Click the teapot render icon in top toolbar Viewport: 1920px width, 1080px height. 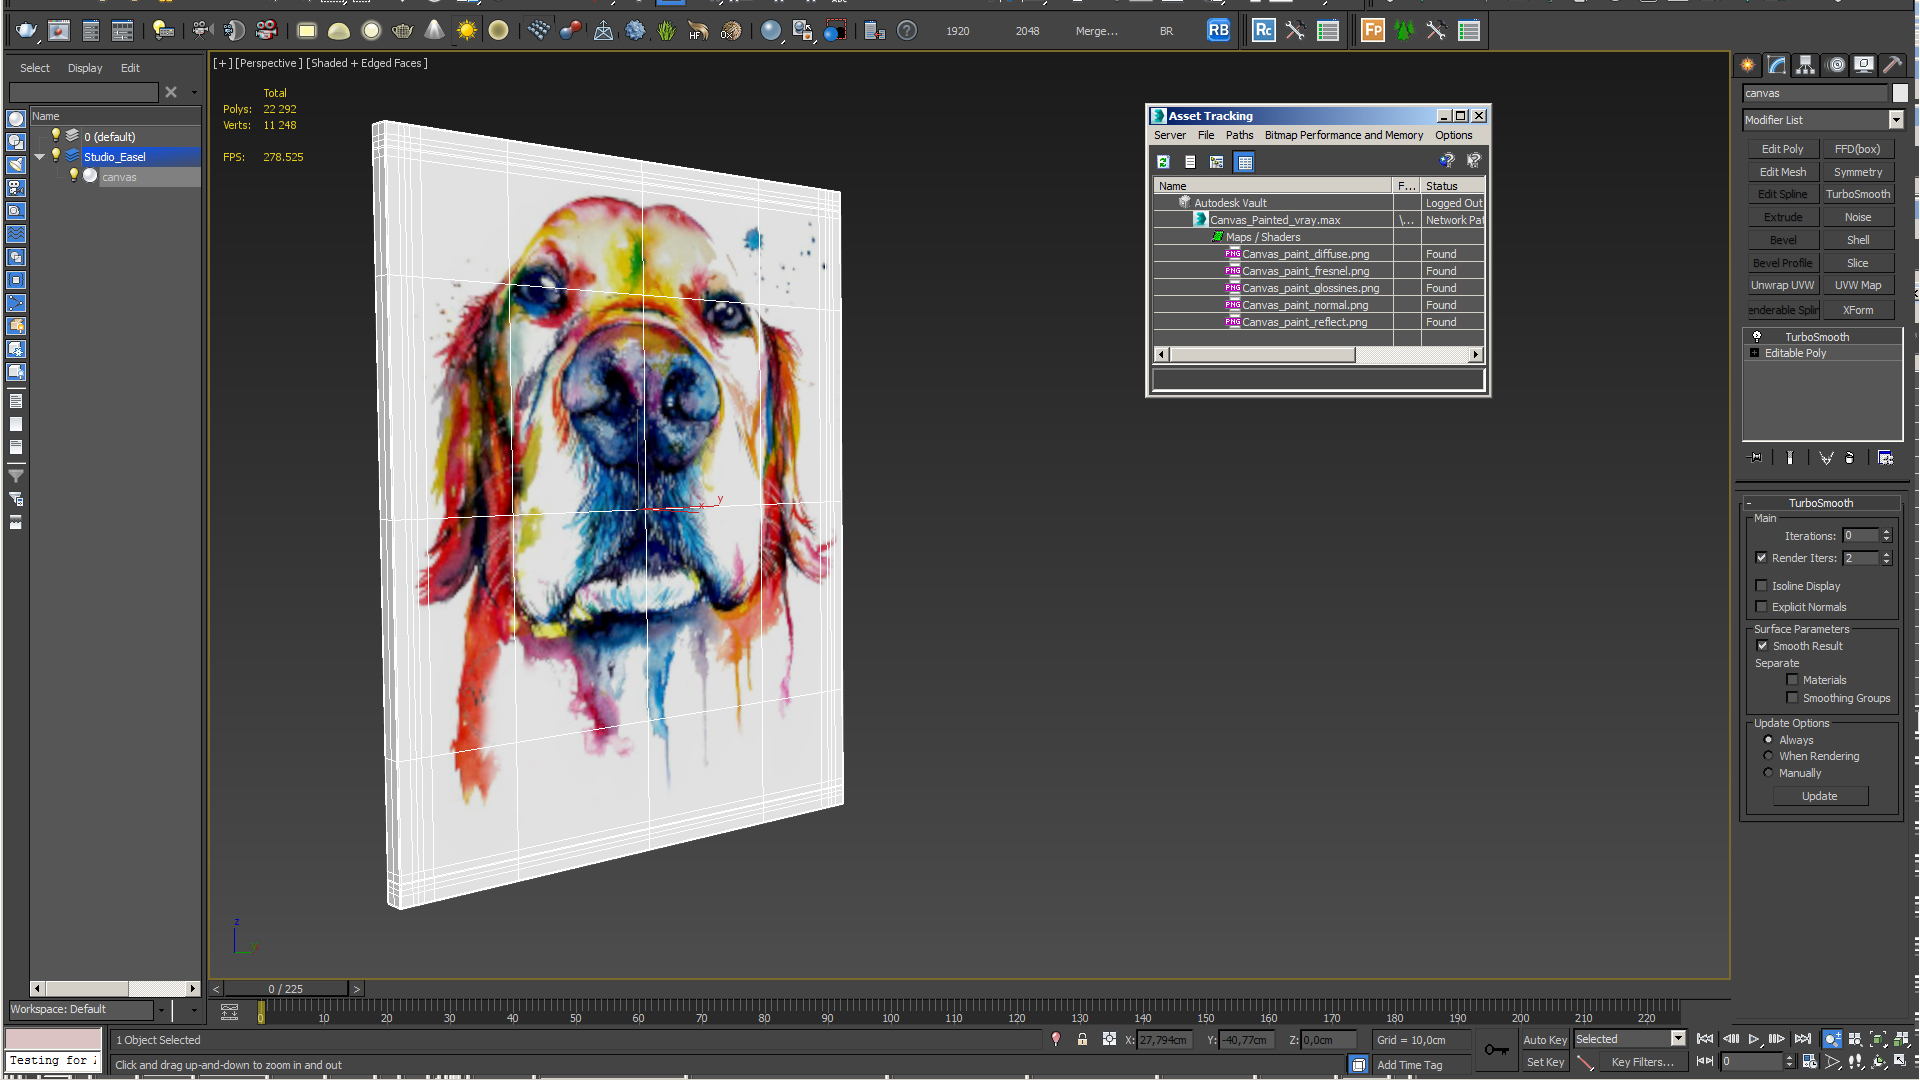(x=26, y=31)
